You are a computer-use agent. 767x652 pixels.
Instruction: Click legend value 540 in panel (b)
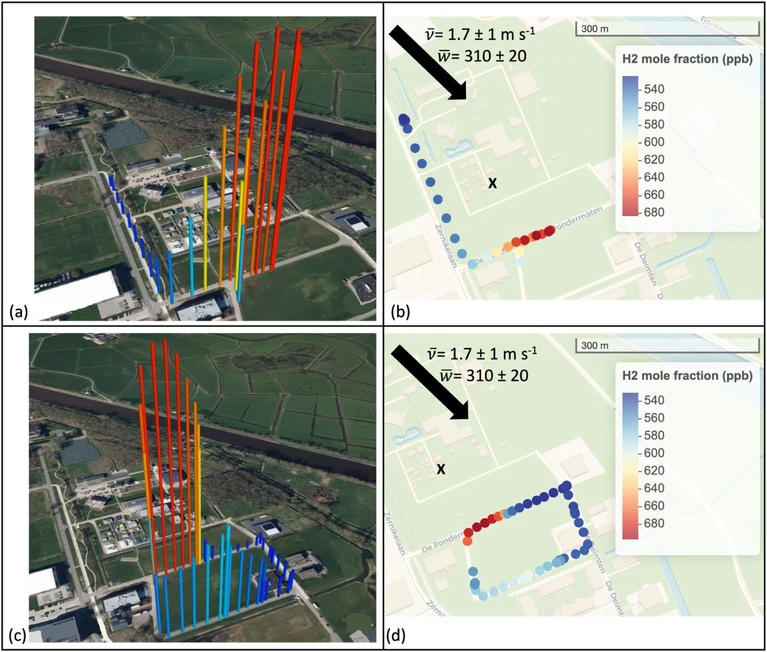click(x=654, y=89)
